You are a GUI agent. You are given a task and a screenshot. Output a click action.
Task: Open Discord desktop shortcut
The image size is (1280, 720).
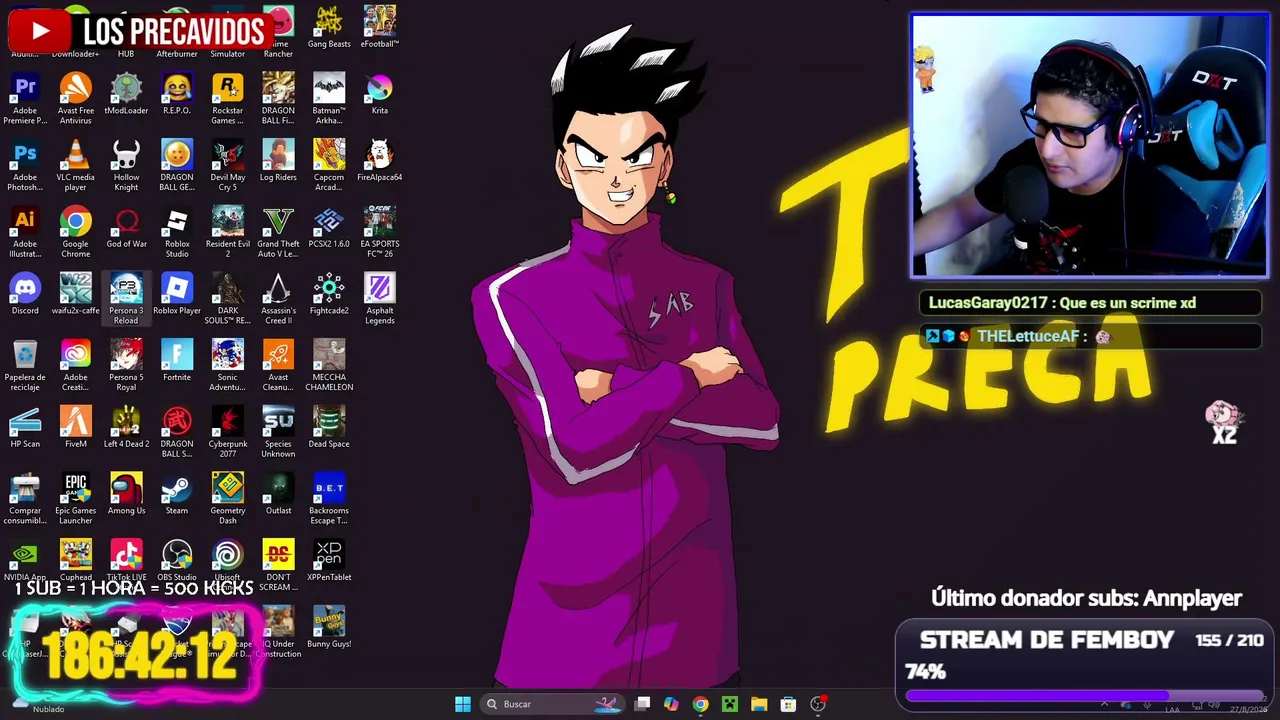point(25,295)
